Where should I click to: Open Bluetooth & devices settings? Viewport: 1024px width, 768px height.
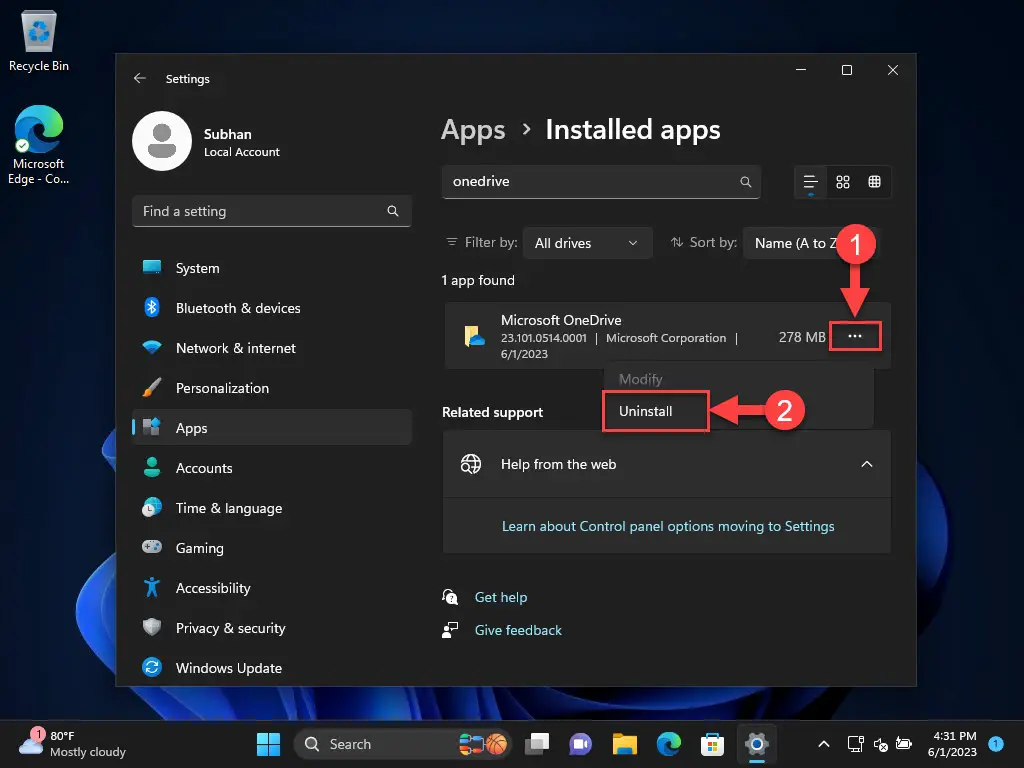pyautogui.click(x=272, y=308)
